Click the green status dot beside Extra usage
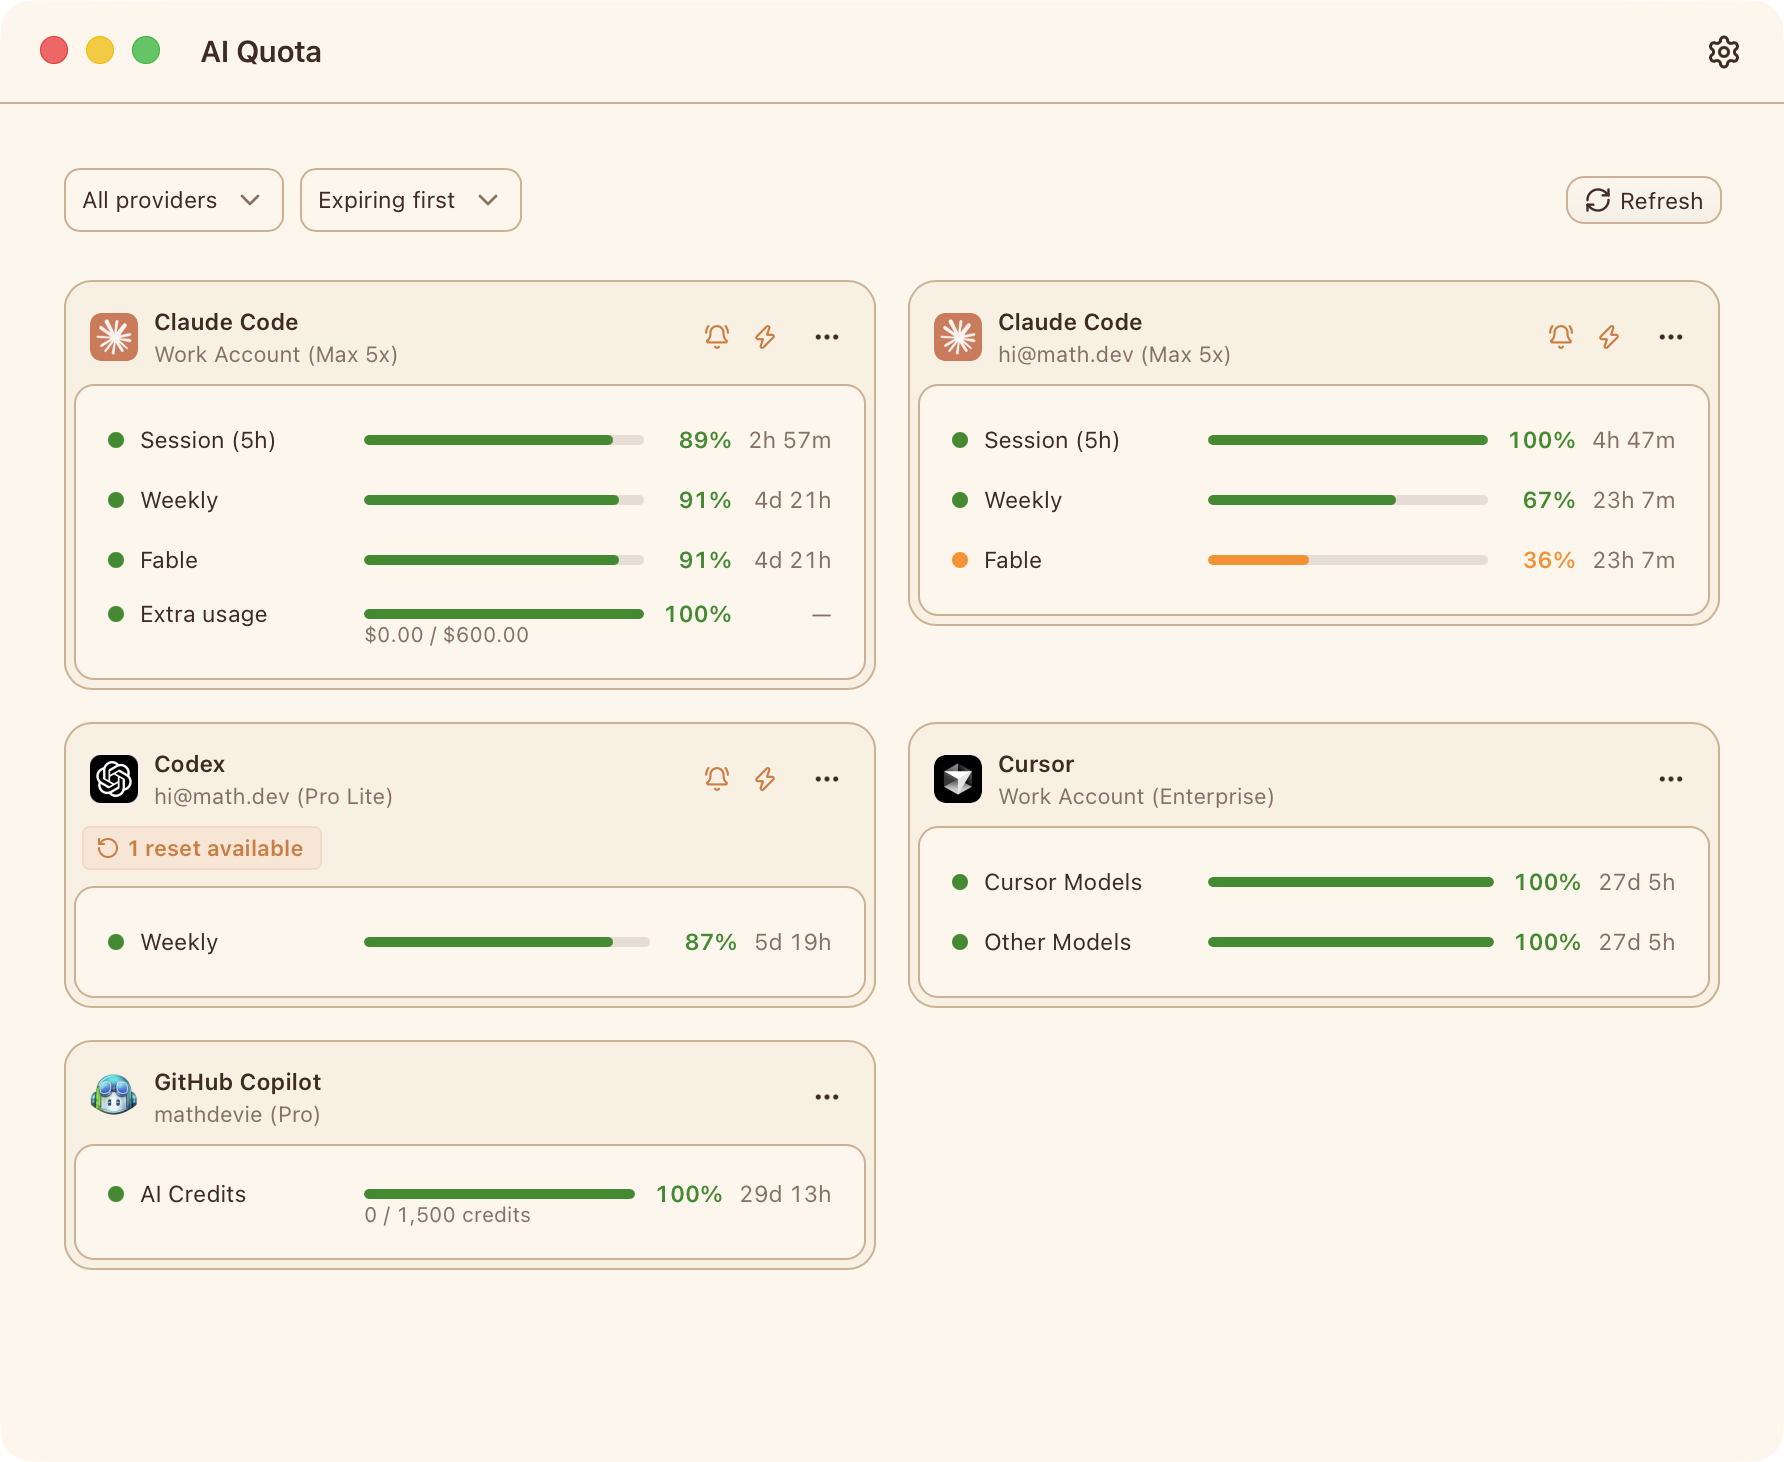This screenshot has width=1784, height=1462. 116,614
